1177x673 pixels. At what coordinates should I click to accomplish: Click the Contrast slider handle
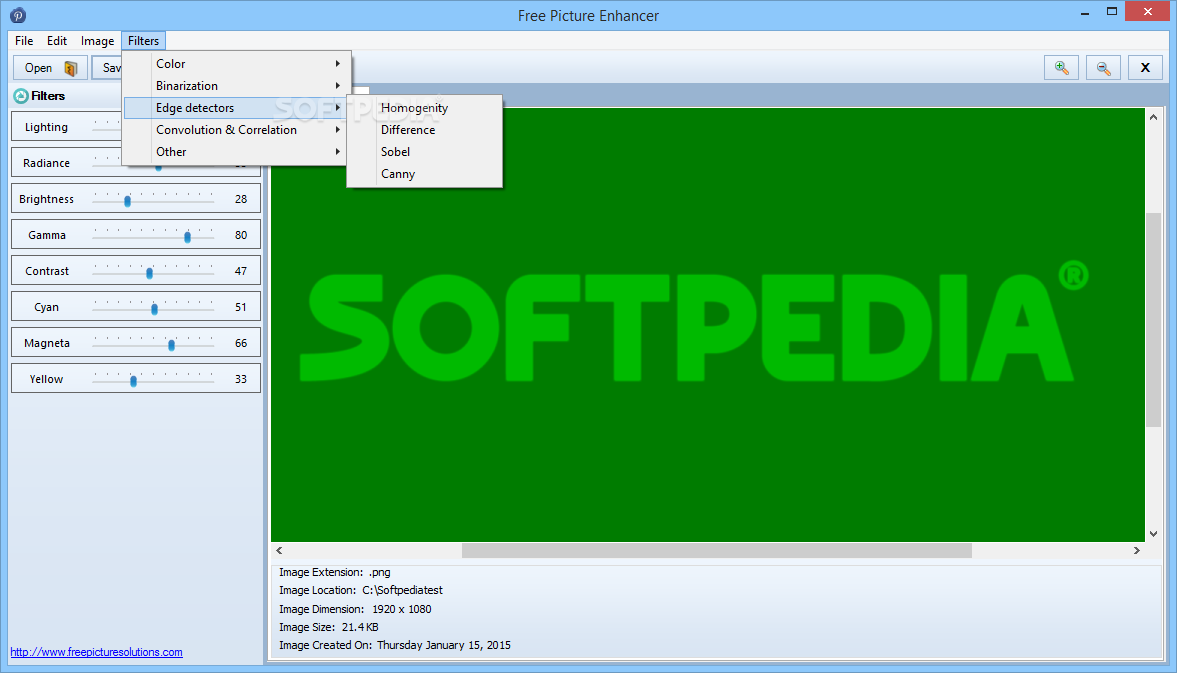(x=149, y=273)
